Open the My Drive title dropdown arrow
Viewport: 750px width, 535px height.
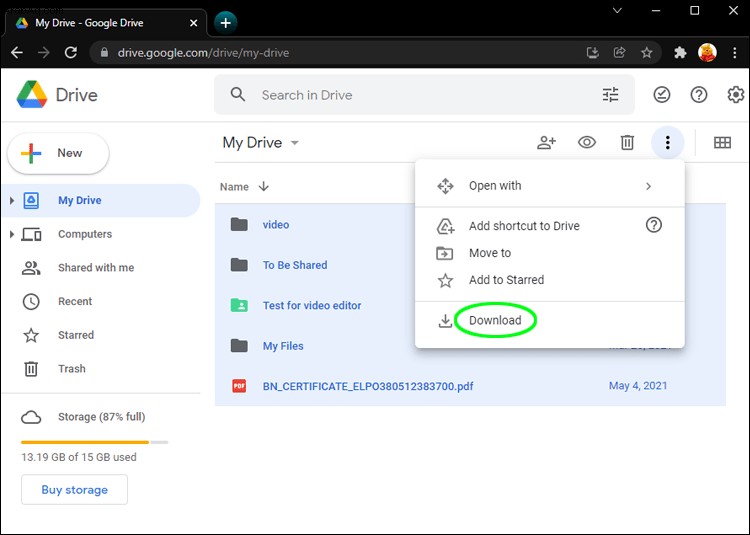coord(295,142)
